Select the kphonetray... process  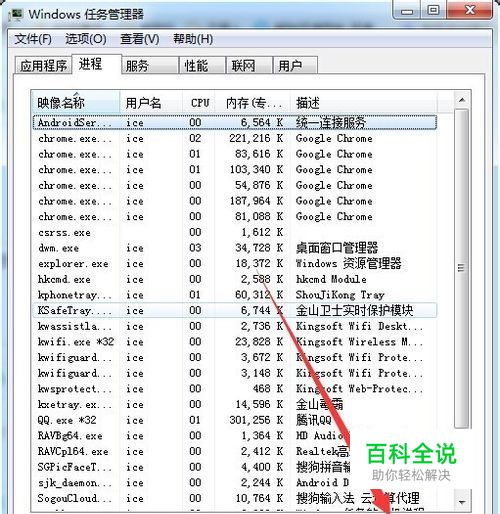click(235, 295)
